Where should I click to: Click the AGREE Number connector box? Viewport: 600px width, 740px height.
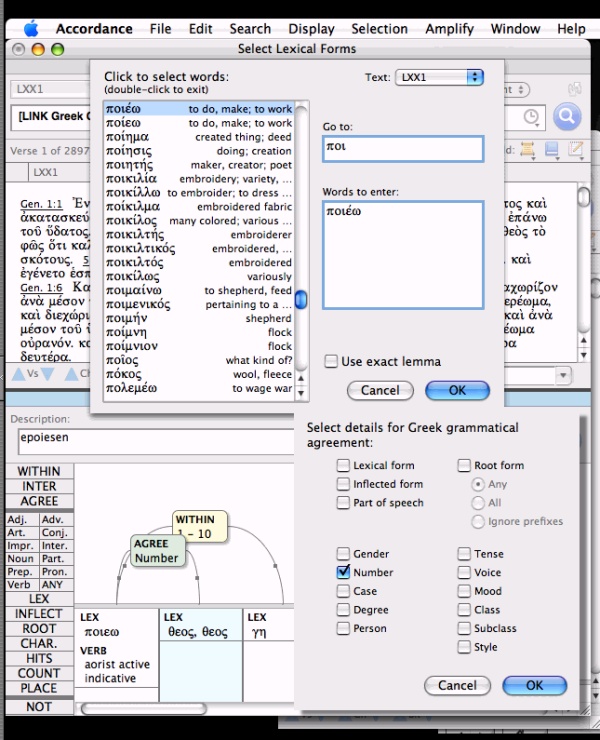[158, 551]
